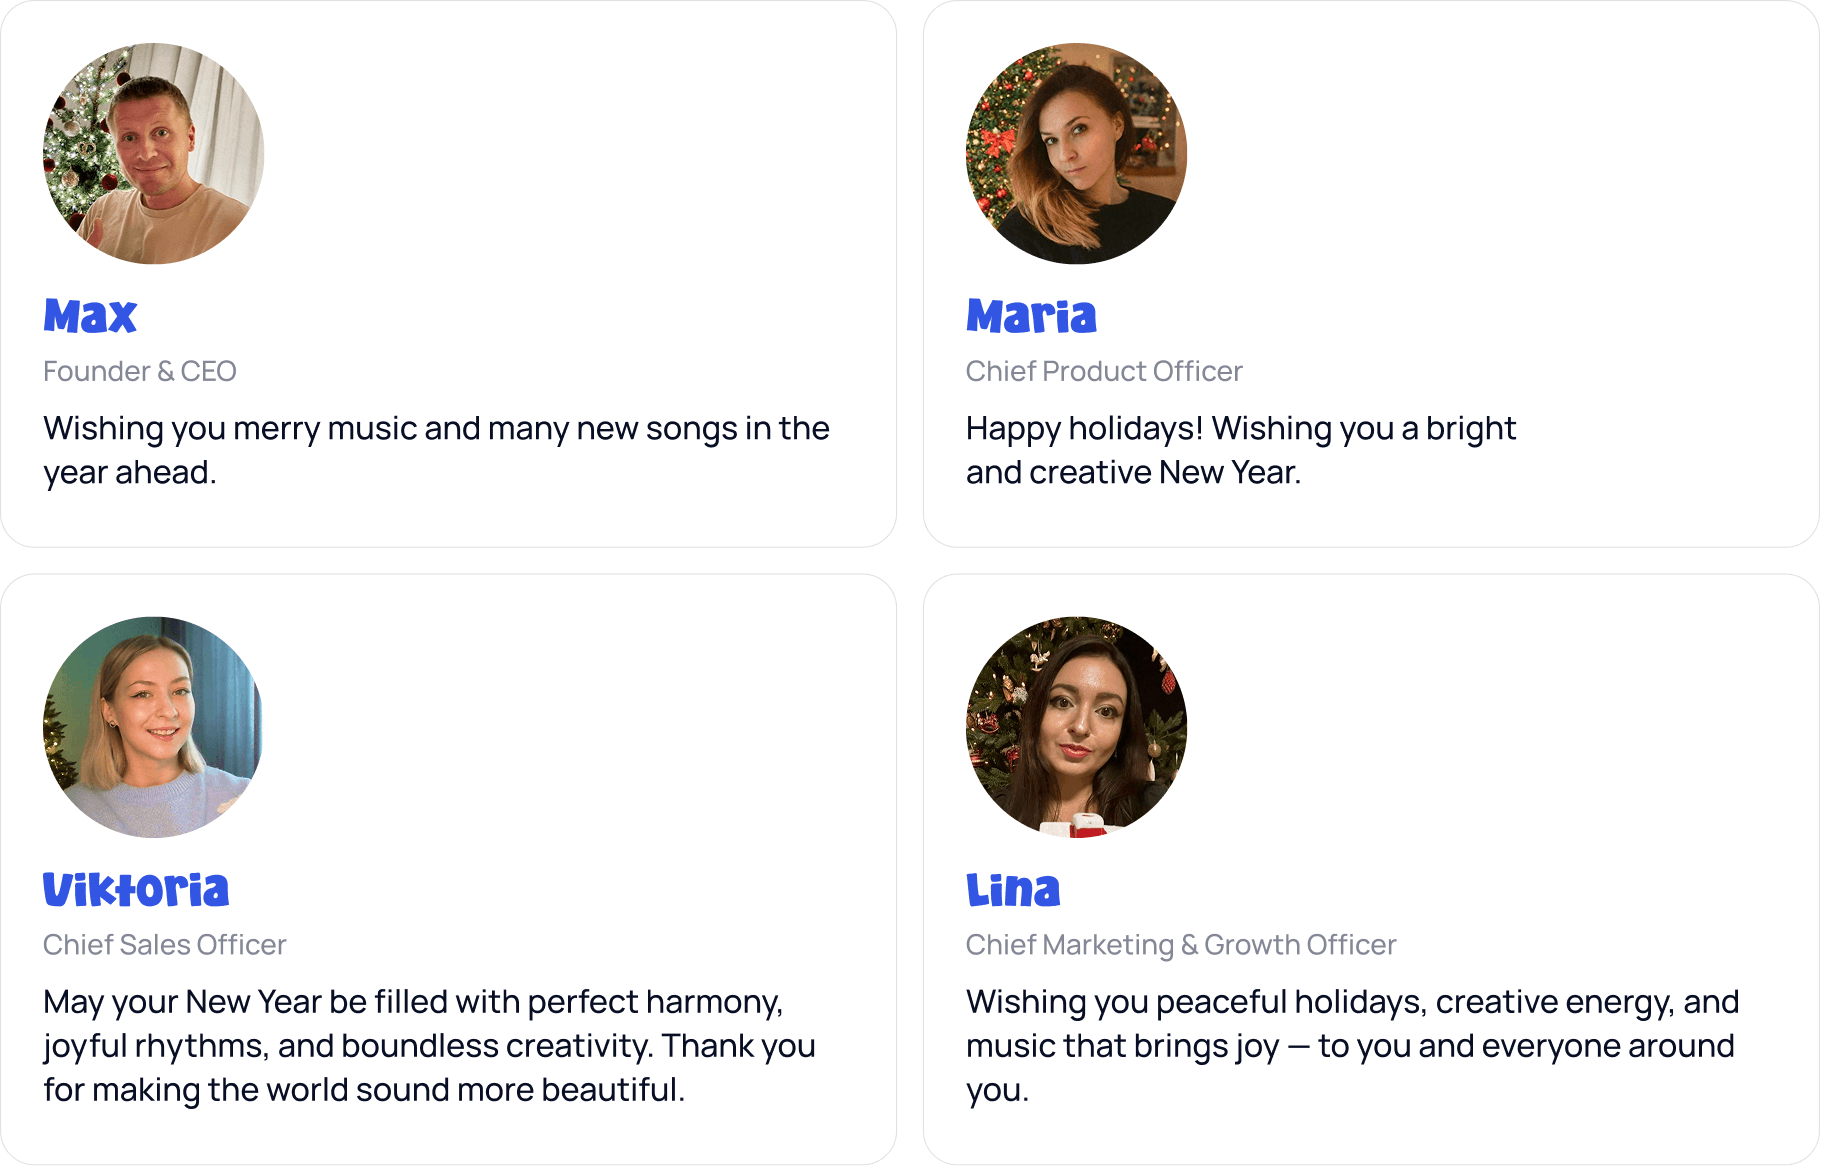The width and height of the screenshot is (1832, 1166).
Task: Click the "Chief Sales Officer" title text
Action: pos(165,945)
